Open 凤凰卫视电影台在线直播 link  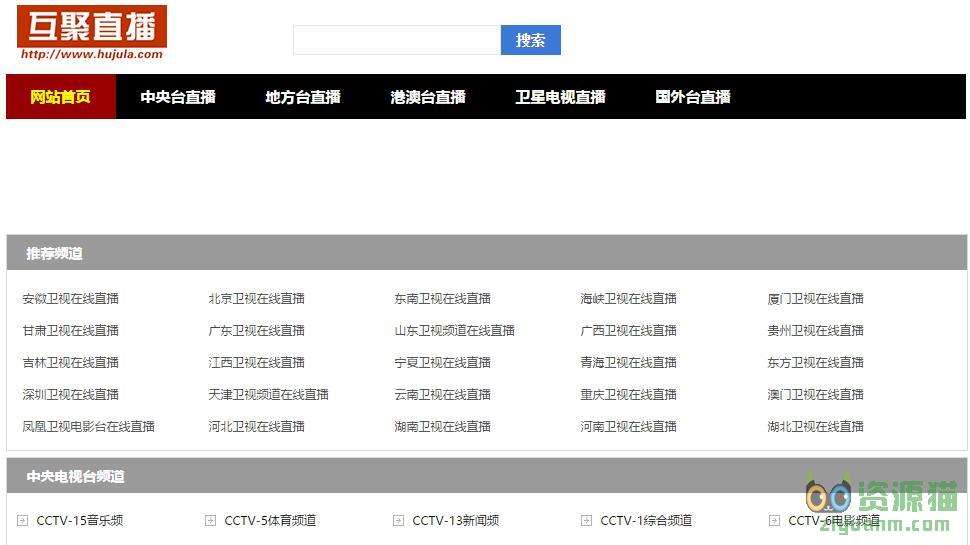pyautogui.click(x=88, y=427)
